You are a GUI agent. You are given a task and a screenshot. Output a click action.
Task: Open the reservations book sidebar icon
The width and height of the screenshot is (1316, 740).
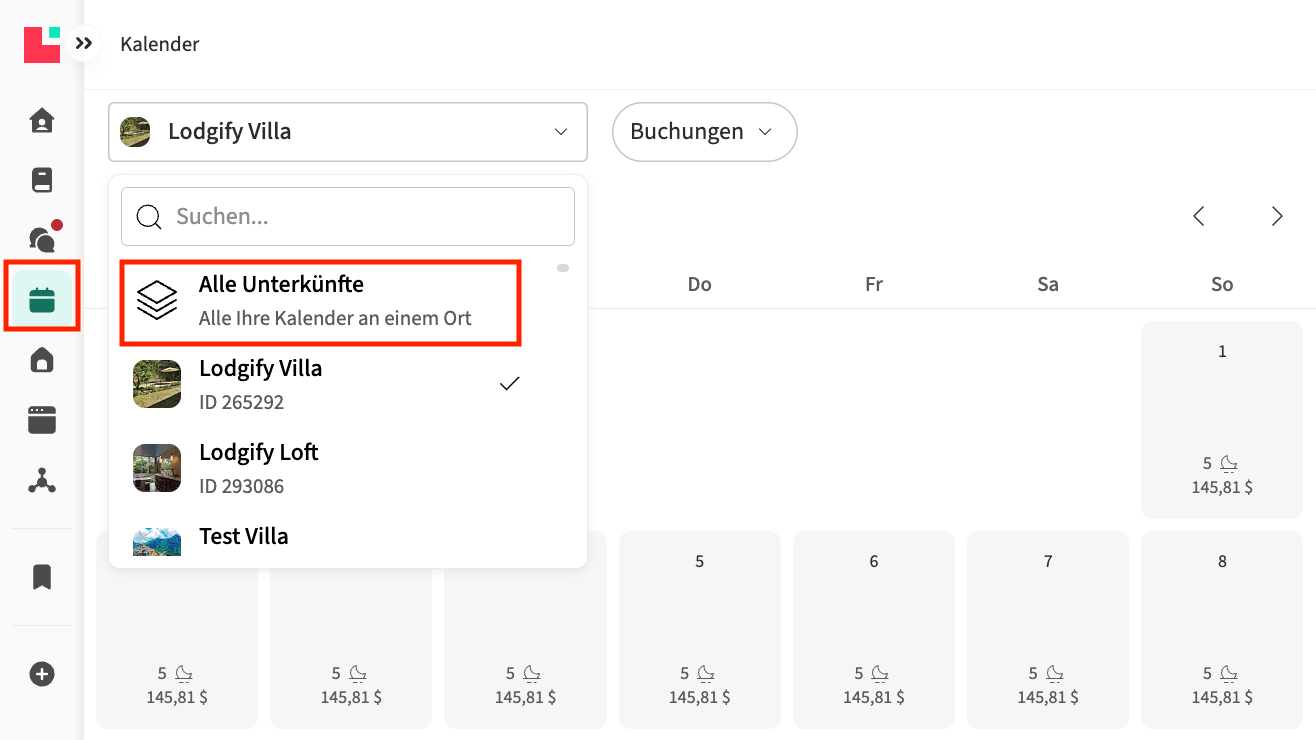coord(42,180)
